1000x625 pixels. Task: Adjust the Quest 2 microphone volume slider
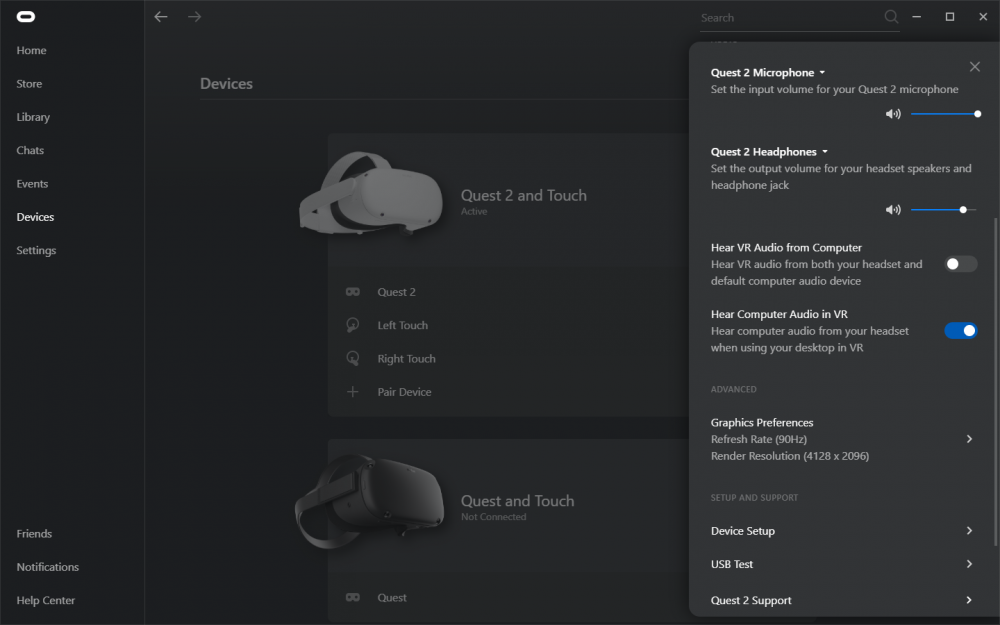945,114
